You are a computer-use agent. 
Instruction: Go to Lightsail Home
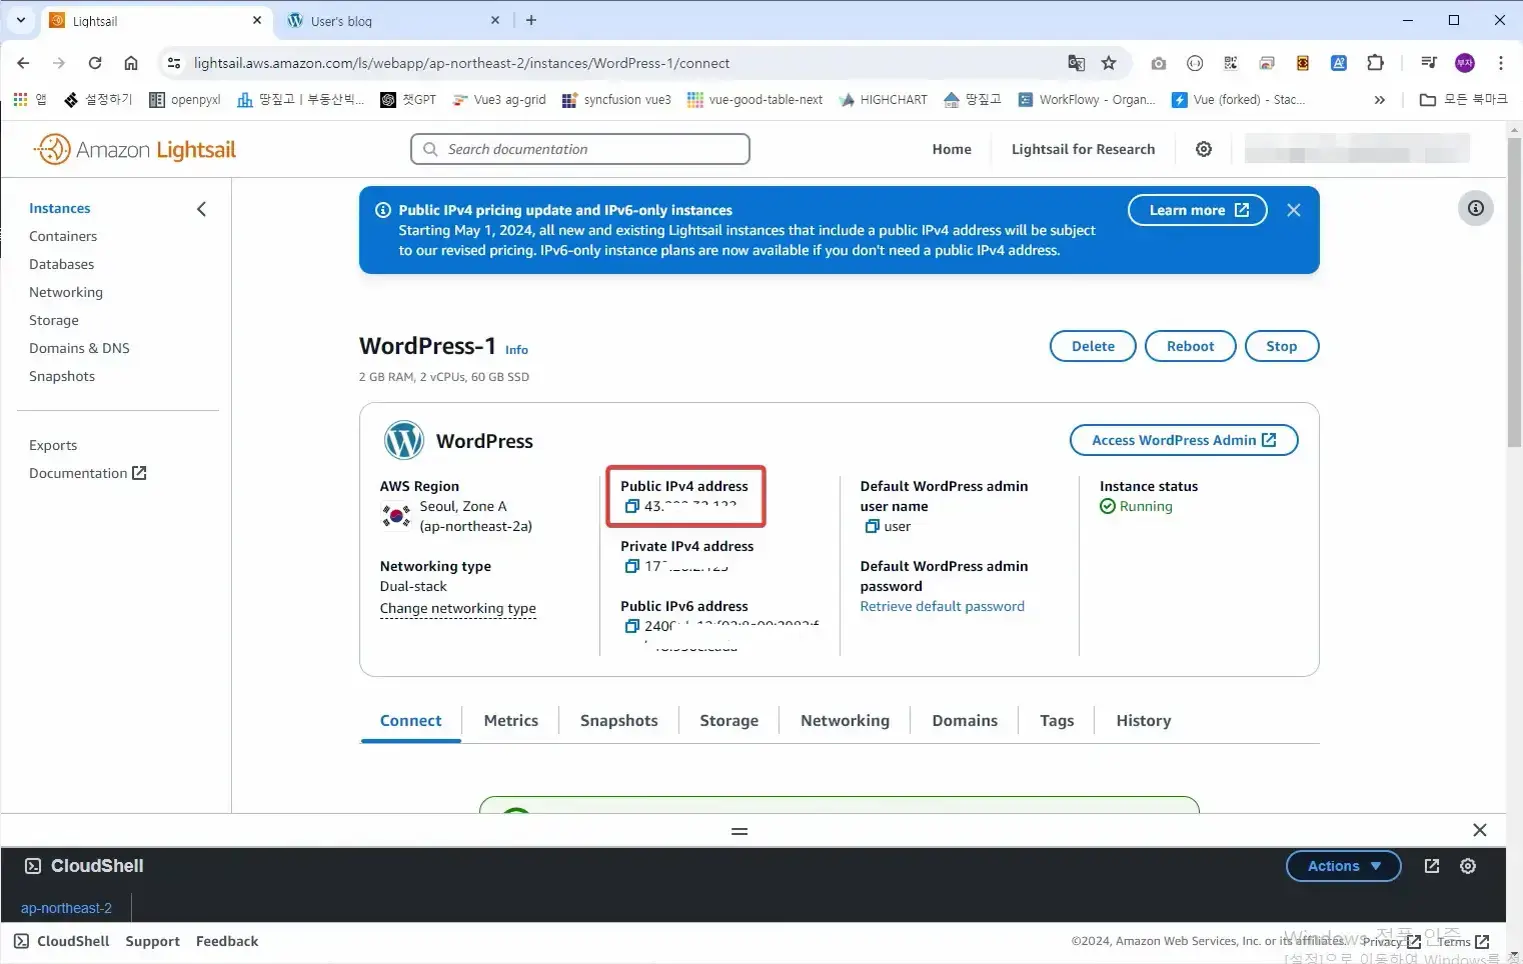pyautogui.click(x=952, y=149)
